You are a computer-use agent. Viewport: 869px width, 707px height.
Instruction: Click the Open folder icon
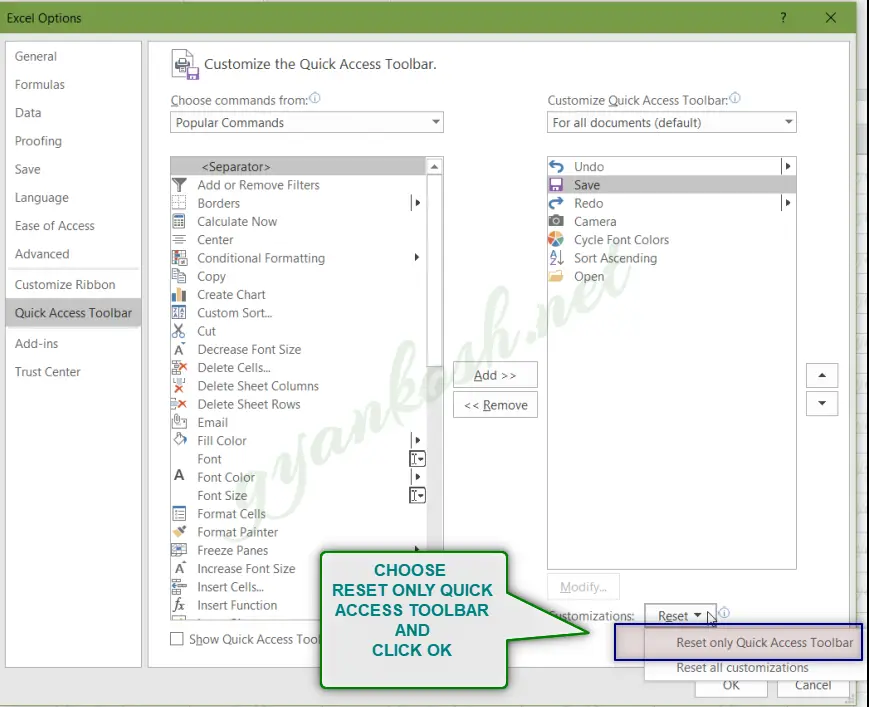(x=556, y=276)
